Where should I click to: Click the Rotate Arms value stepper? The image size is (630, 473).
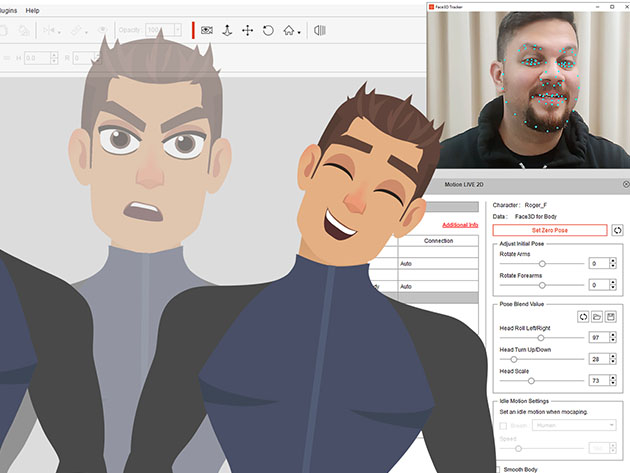pos(613,263)
